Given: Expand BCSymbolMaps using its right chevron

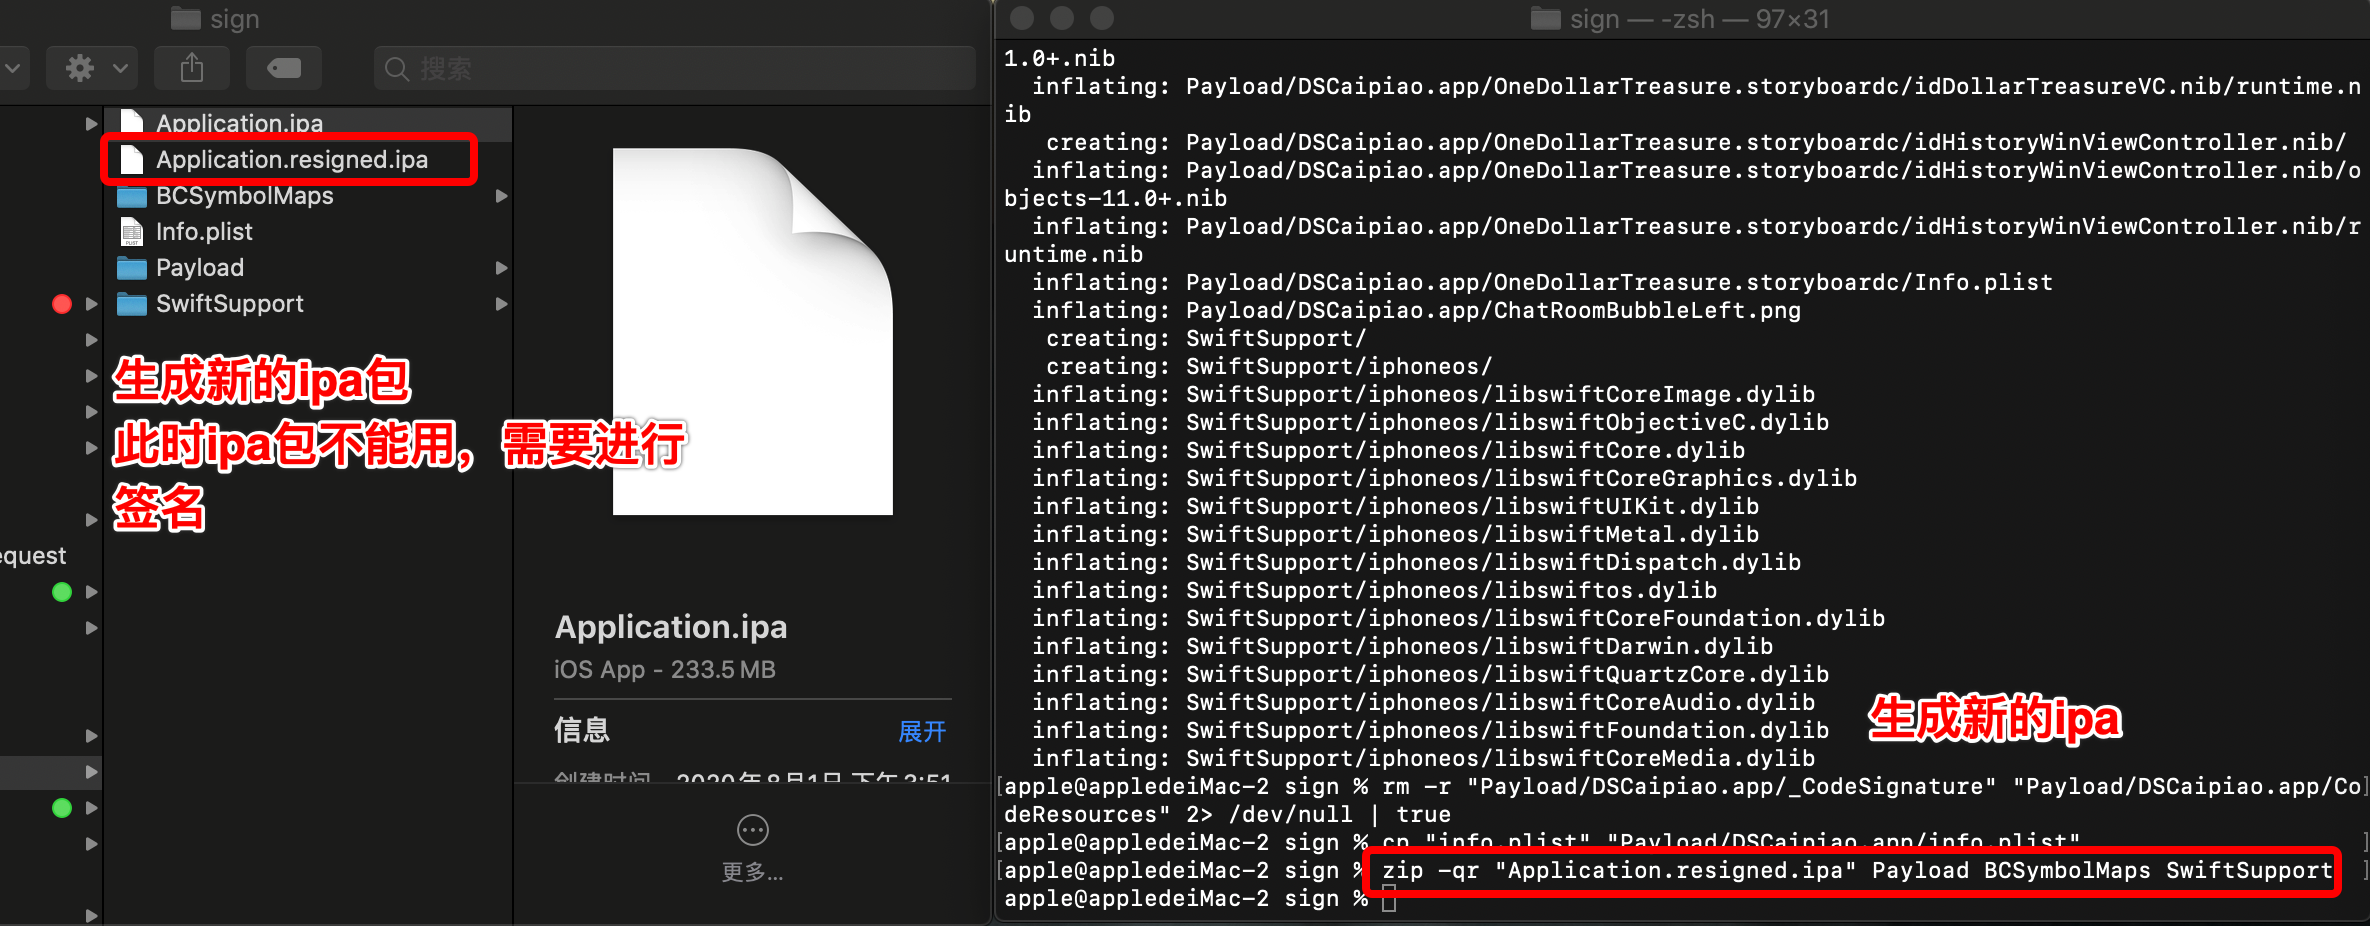Looking at the screenshot, I should pos(501,196).
